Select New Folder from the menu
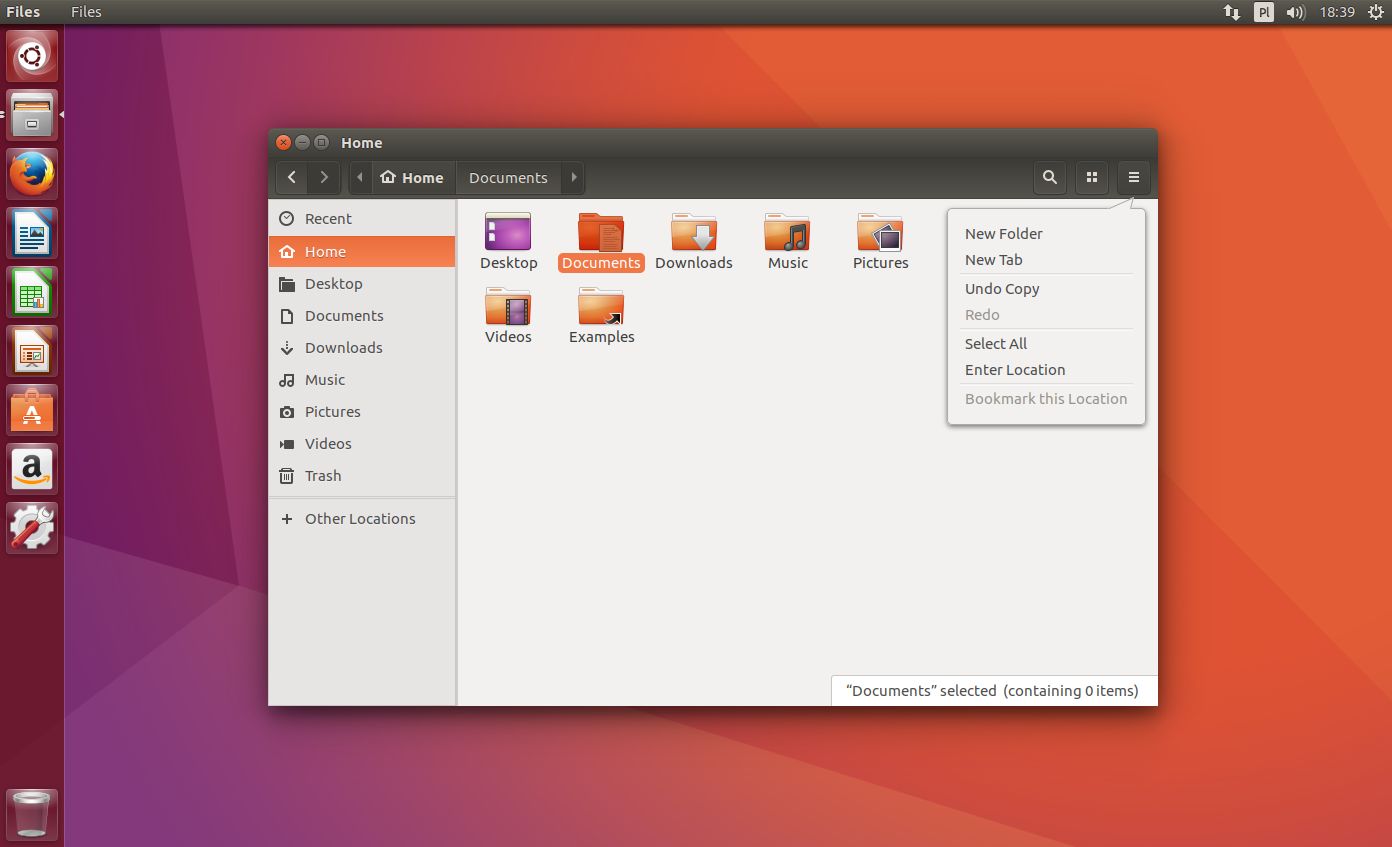The image size is (1392, 847). [1003, 234]
